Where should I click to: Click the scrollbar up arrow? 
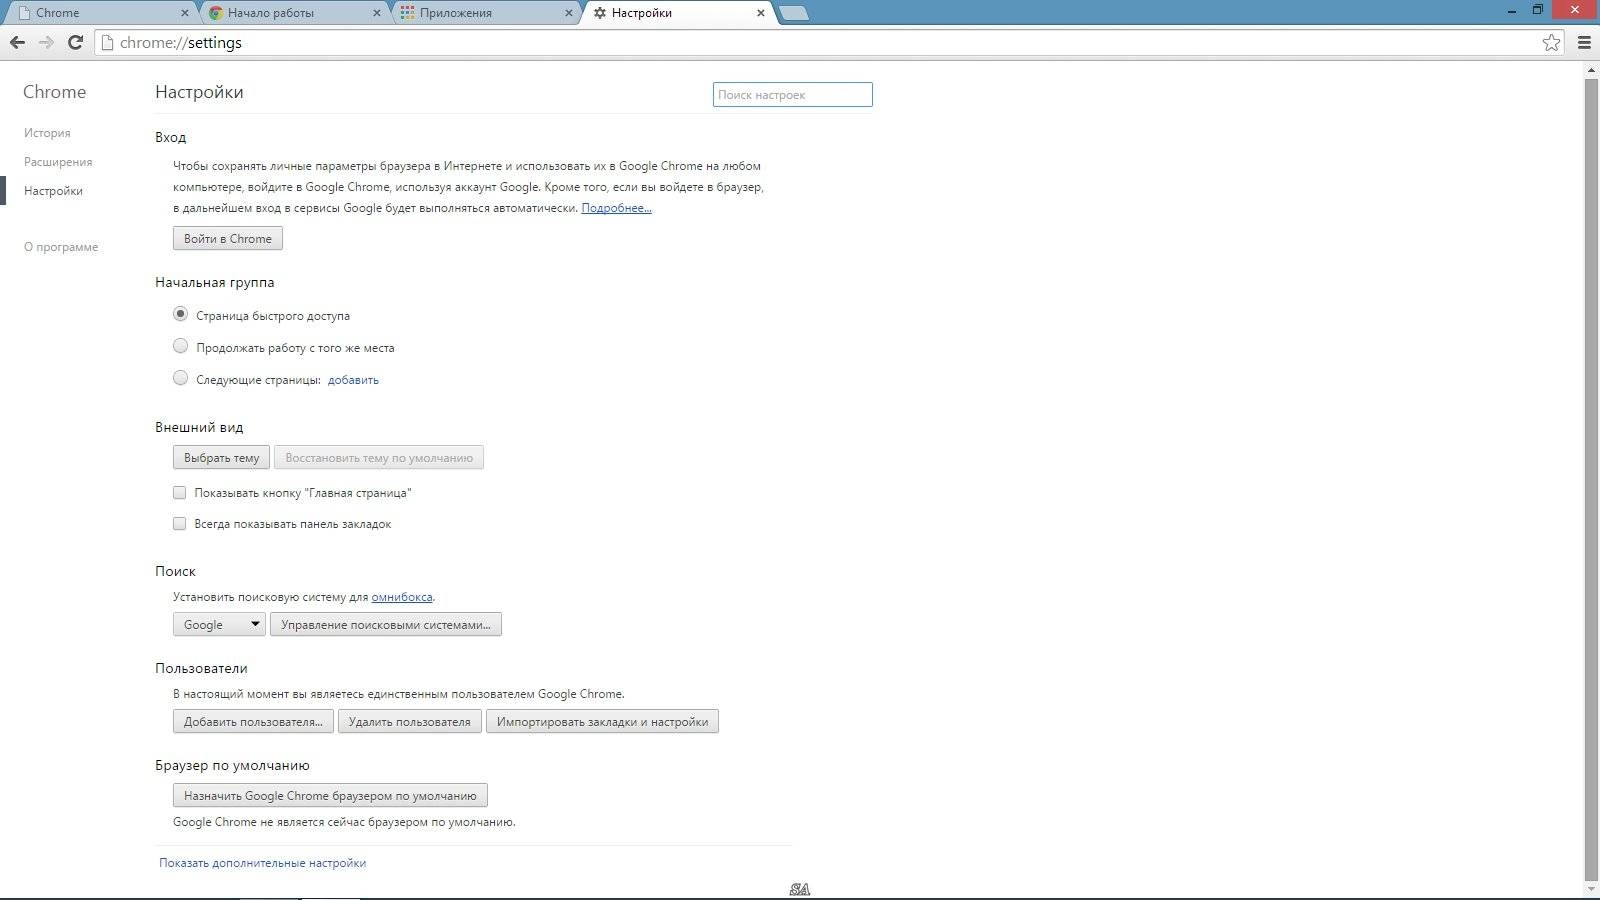click(x=1591, y=70)
